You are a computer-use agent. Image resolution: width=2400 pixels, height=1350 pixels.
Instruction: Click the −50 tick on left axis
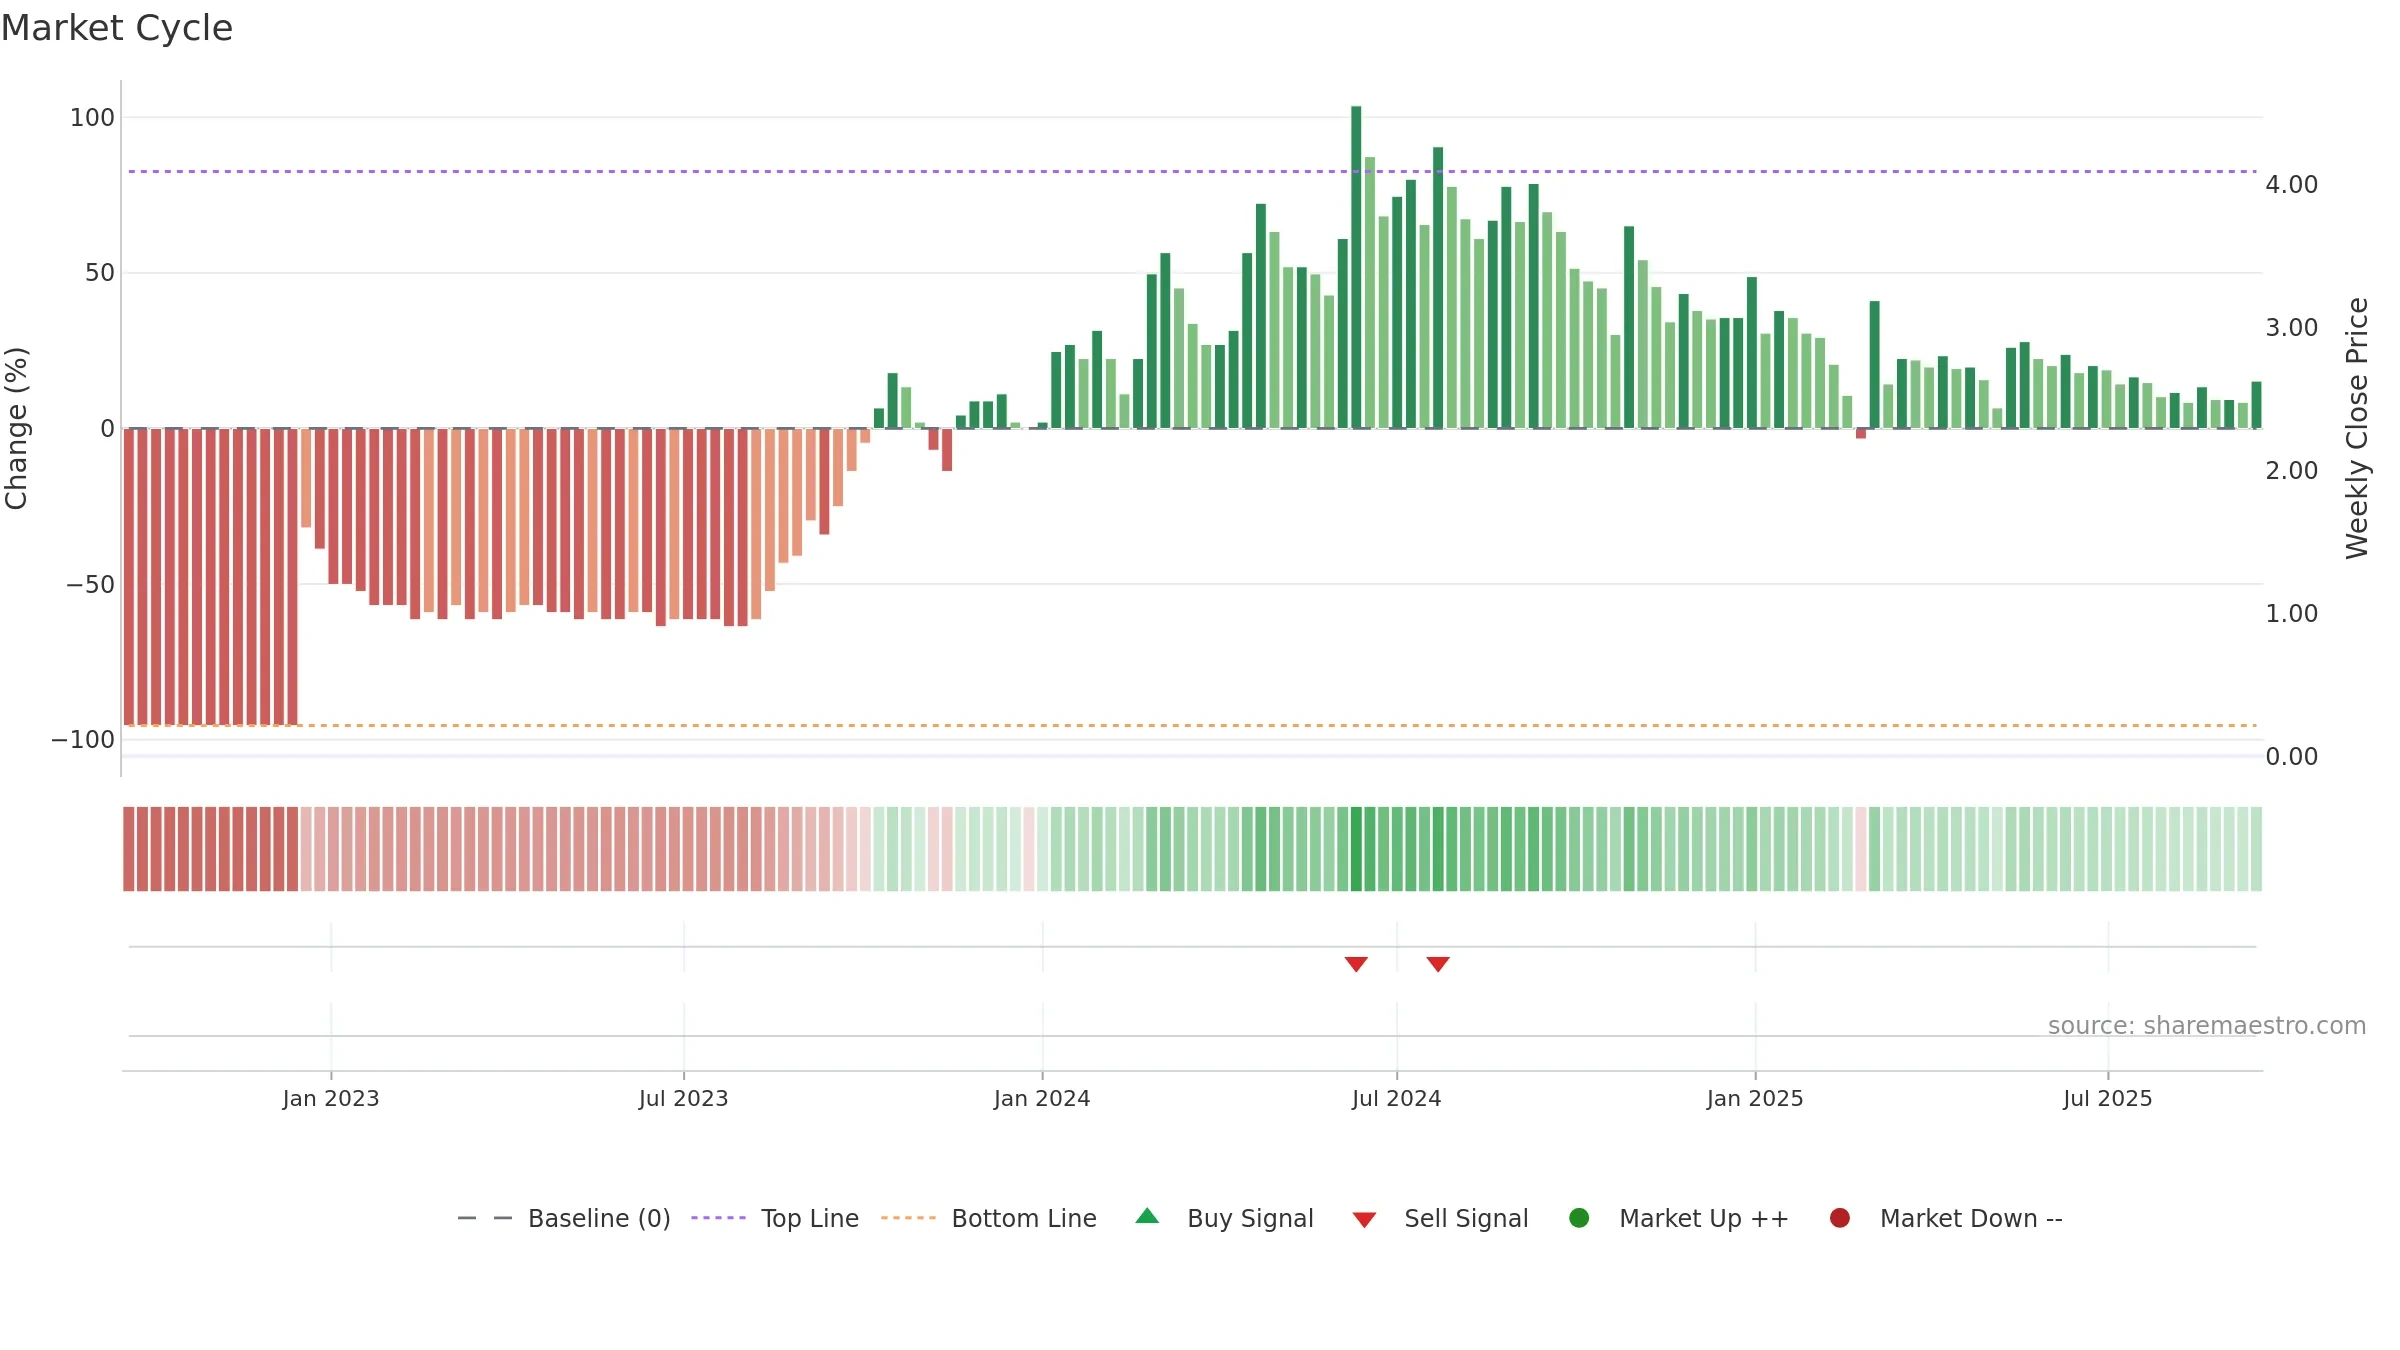coord(90,585)
